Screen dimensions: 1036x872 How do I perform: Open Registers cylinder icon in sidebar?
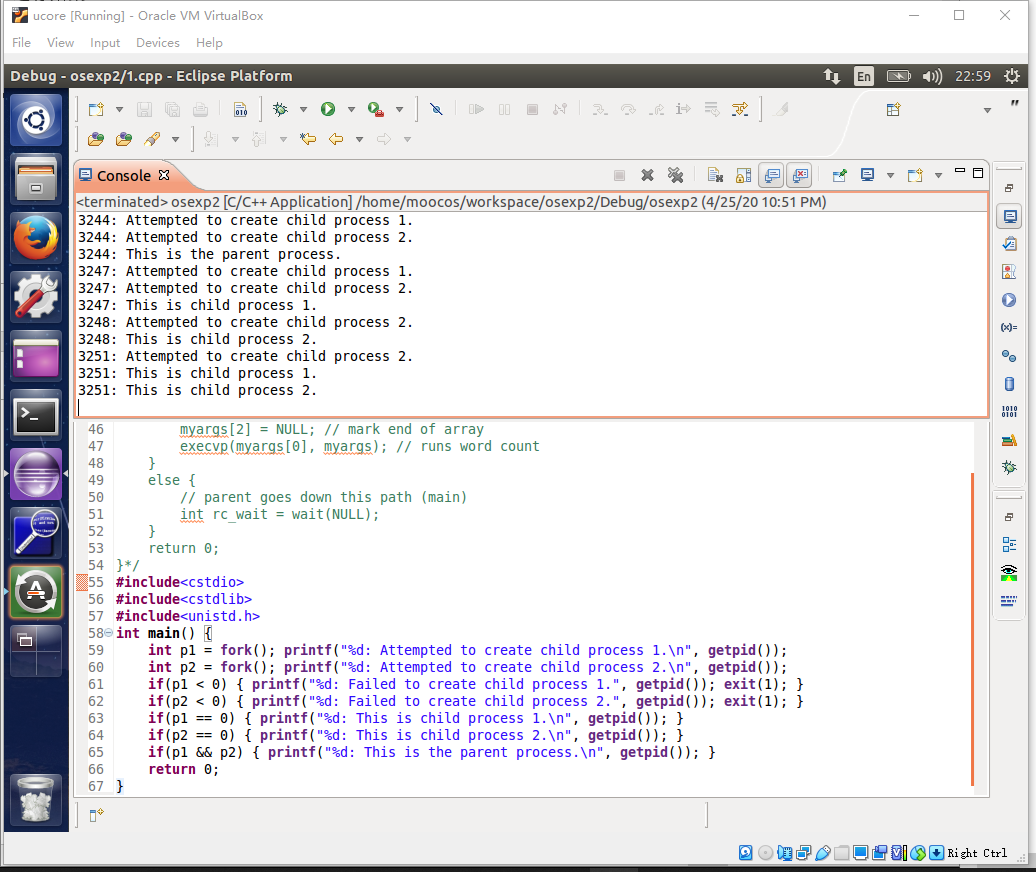pyautogui.click(x=1009, y=384)
